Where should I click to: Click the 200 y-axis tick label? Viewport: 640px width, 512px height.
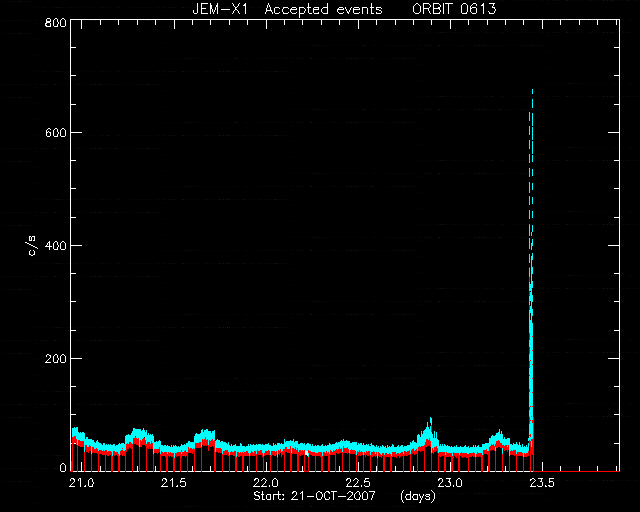point(56,358)
